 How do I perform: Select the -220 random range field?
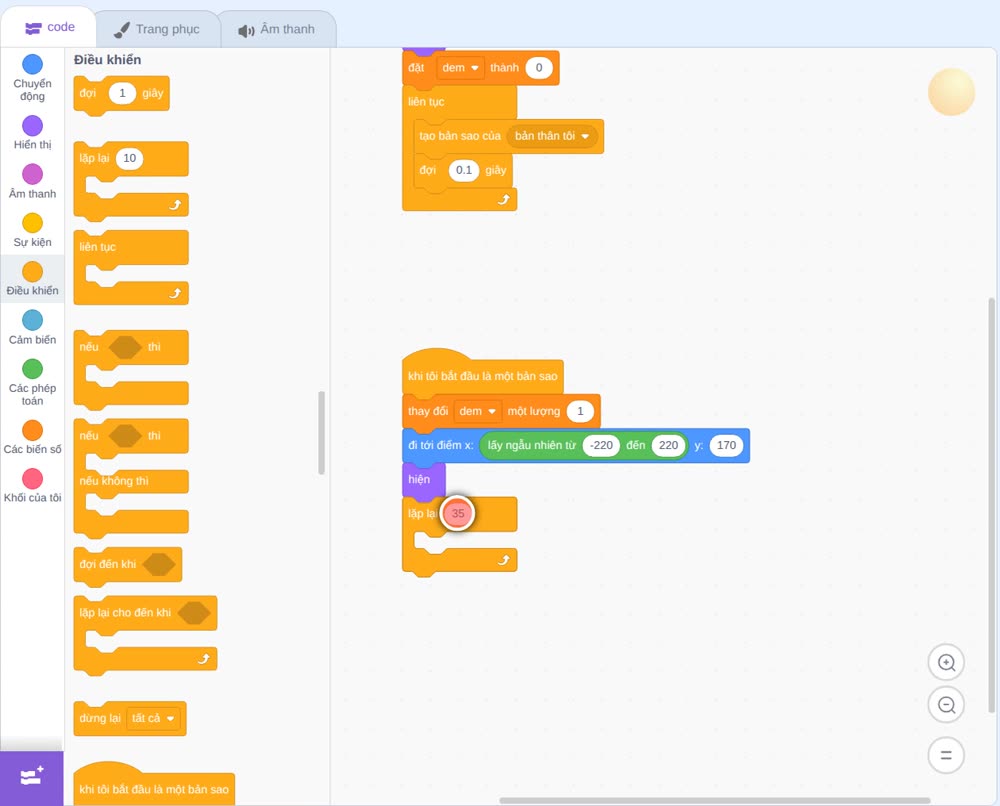[601, 445]
